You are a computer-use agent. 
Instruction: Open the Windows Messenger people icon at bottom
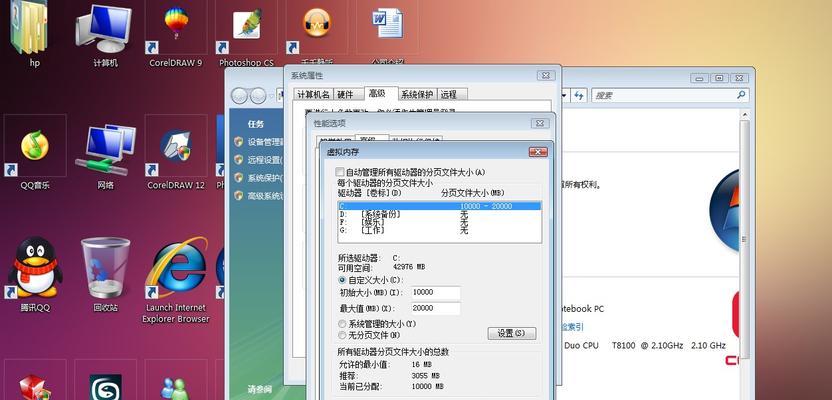coord(176,387)
